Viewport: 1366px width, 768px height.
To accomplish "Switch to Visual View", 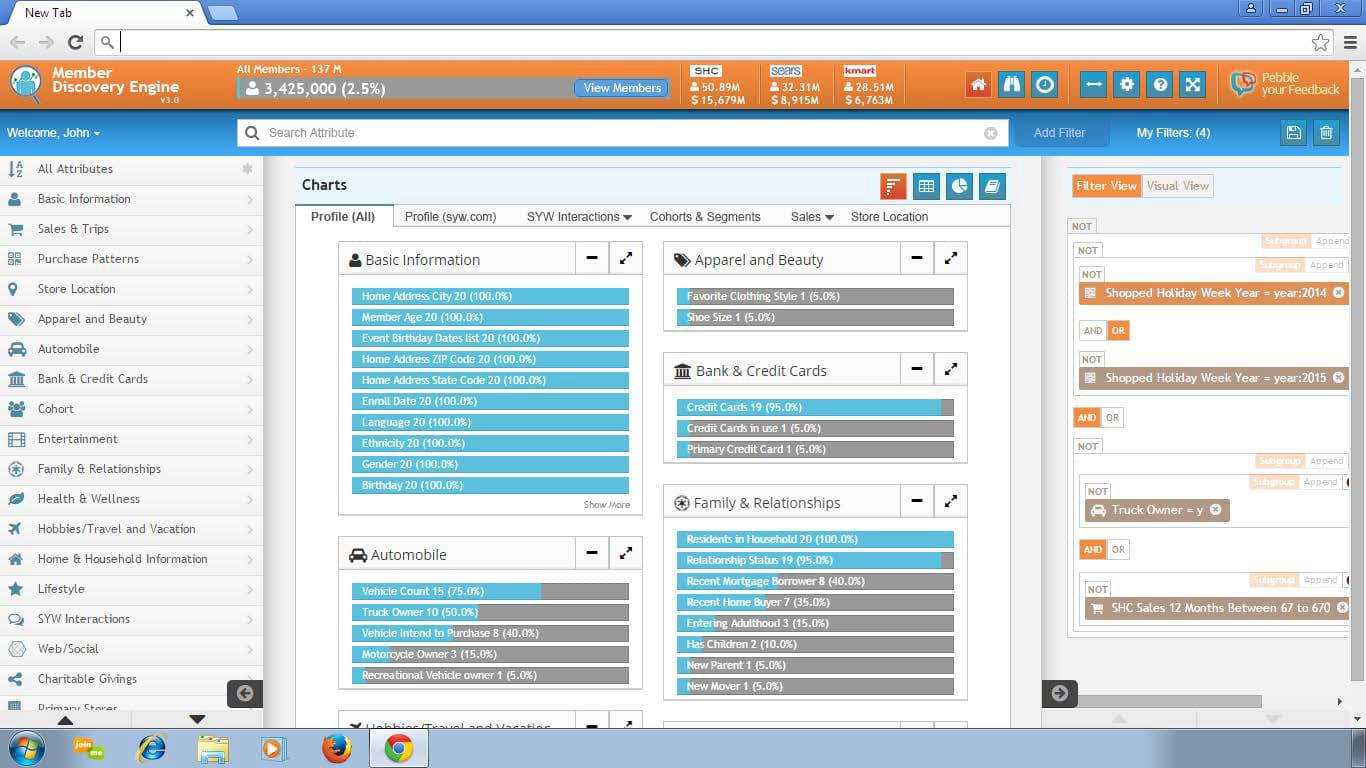I will (1177, 186).
